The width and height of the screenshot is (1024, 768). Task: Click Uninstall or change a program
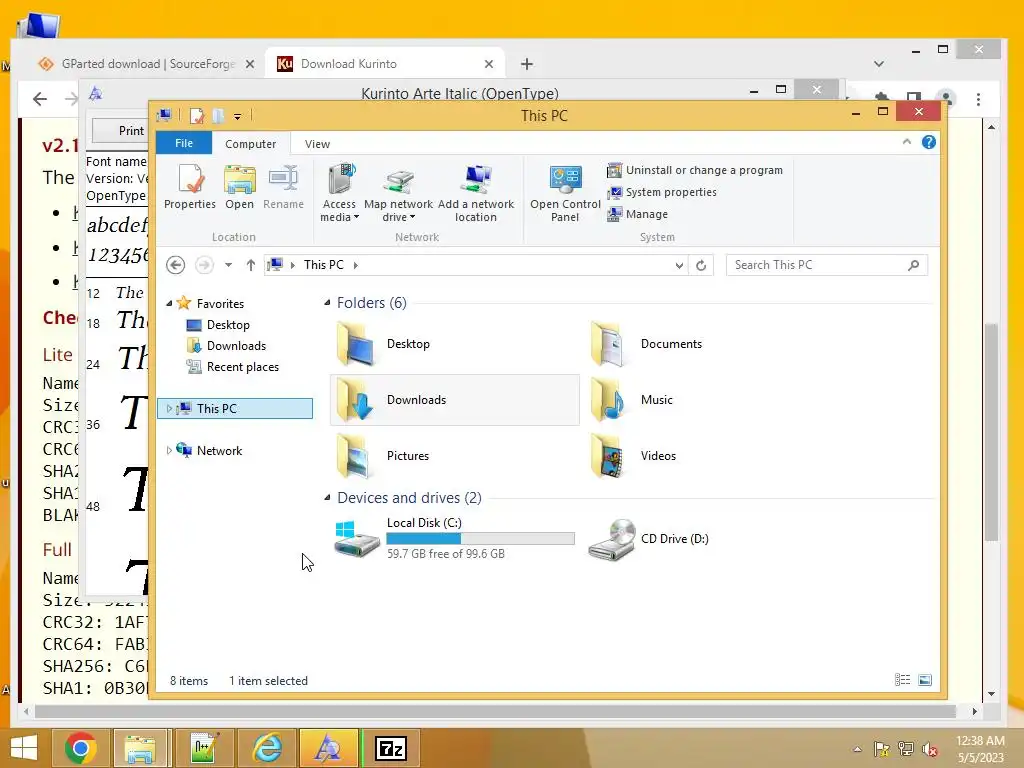tap(695, 170)
